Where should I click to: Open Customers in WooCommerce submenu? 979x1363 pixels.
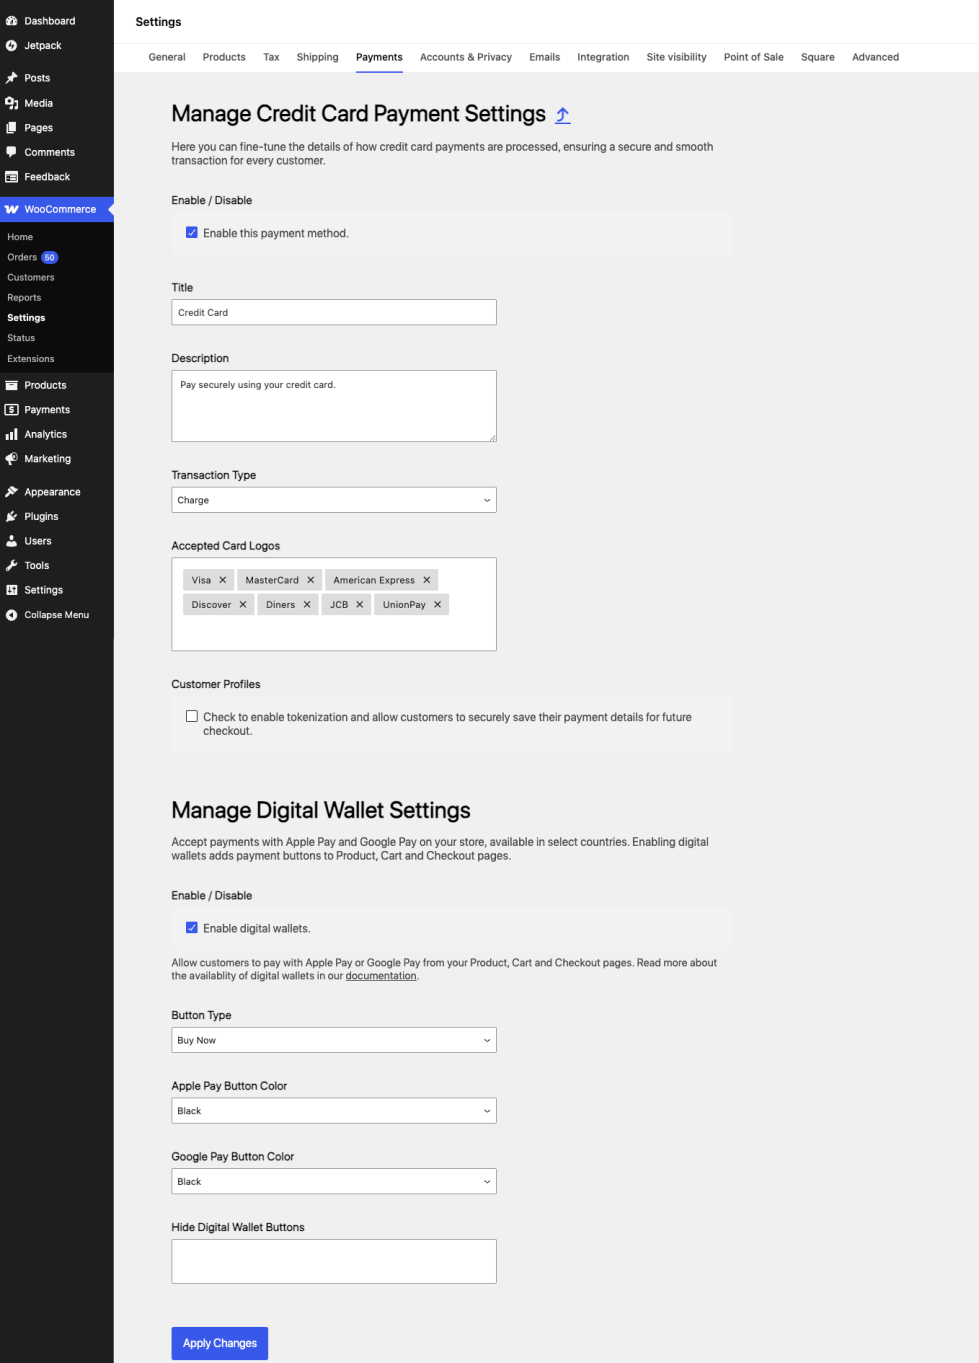pos(31,277)
